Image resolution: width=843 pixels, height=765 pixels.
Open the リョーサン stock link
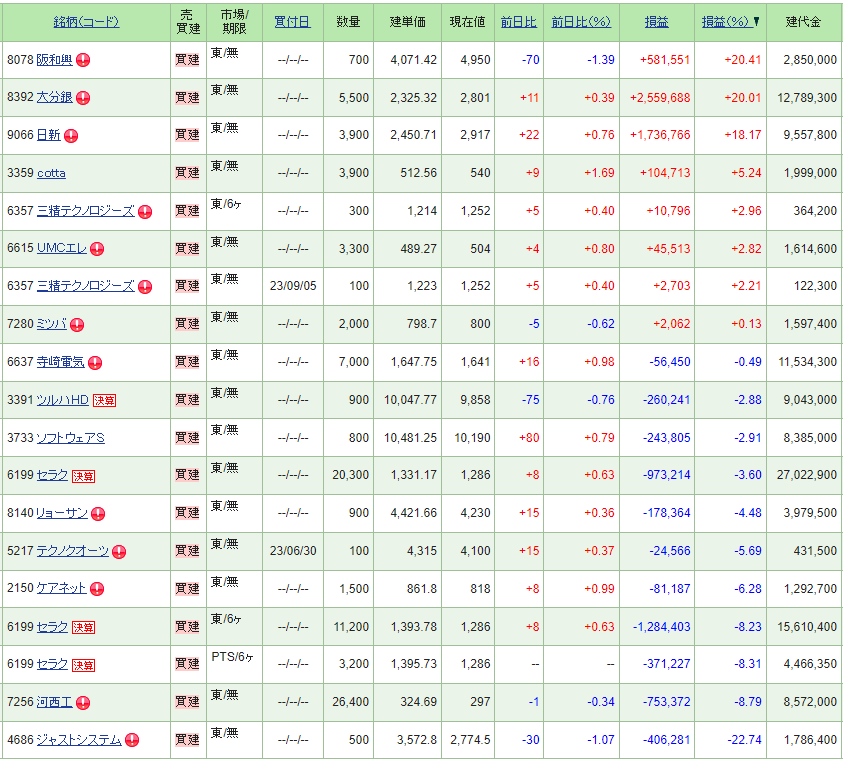(62, 513)
